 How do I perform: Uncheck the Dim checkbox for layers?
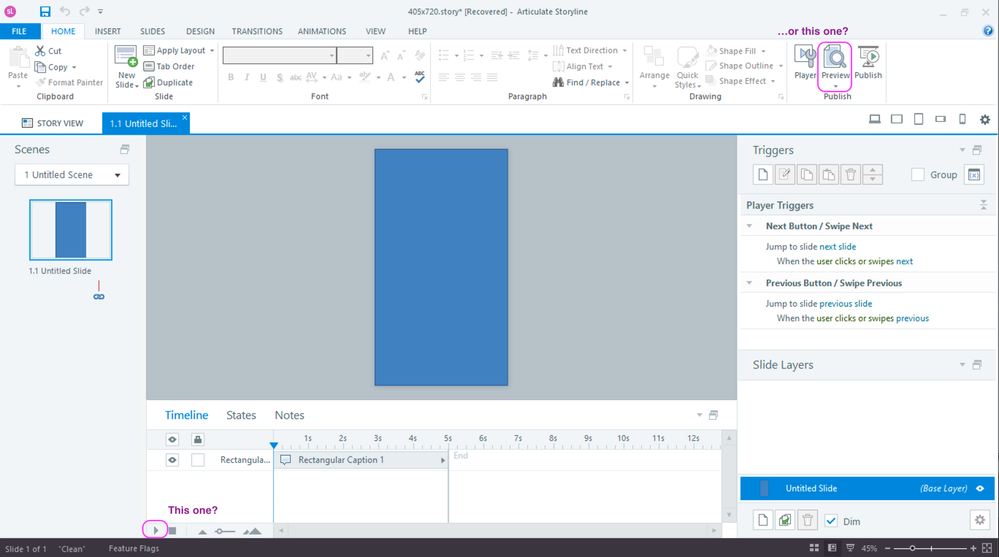tap(831, 520)
